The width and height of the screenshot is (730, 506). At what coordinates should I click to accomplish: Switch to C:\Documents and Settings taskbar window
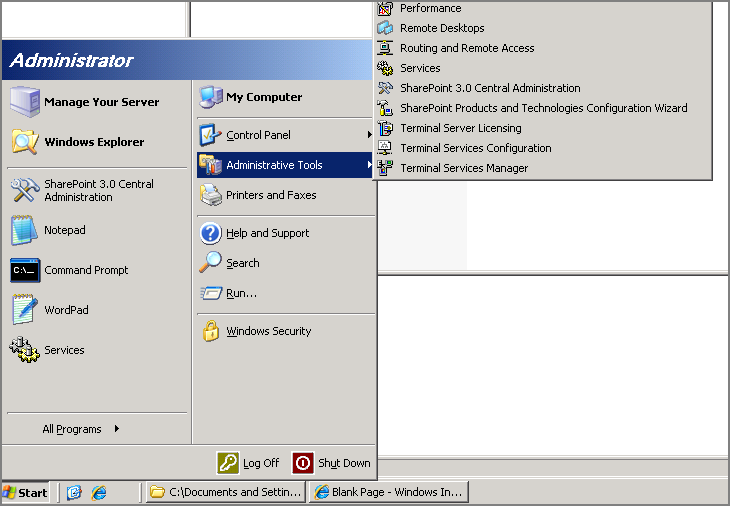pos(226,492)
